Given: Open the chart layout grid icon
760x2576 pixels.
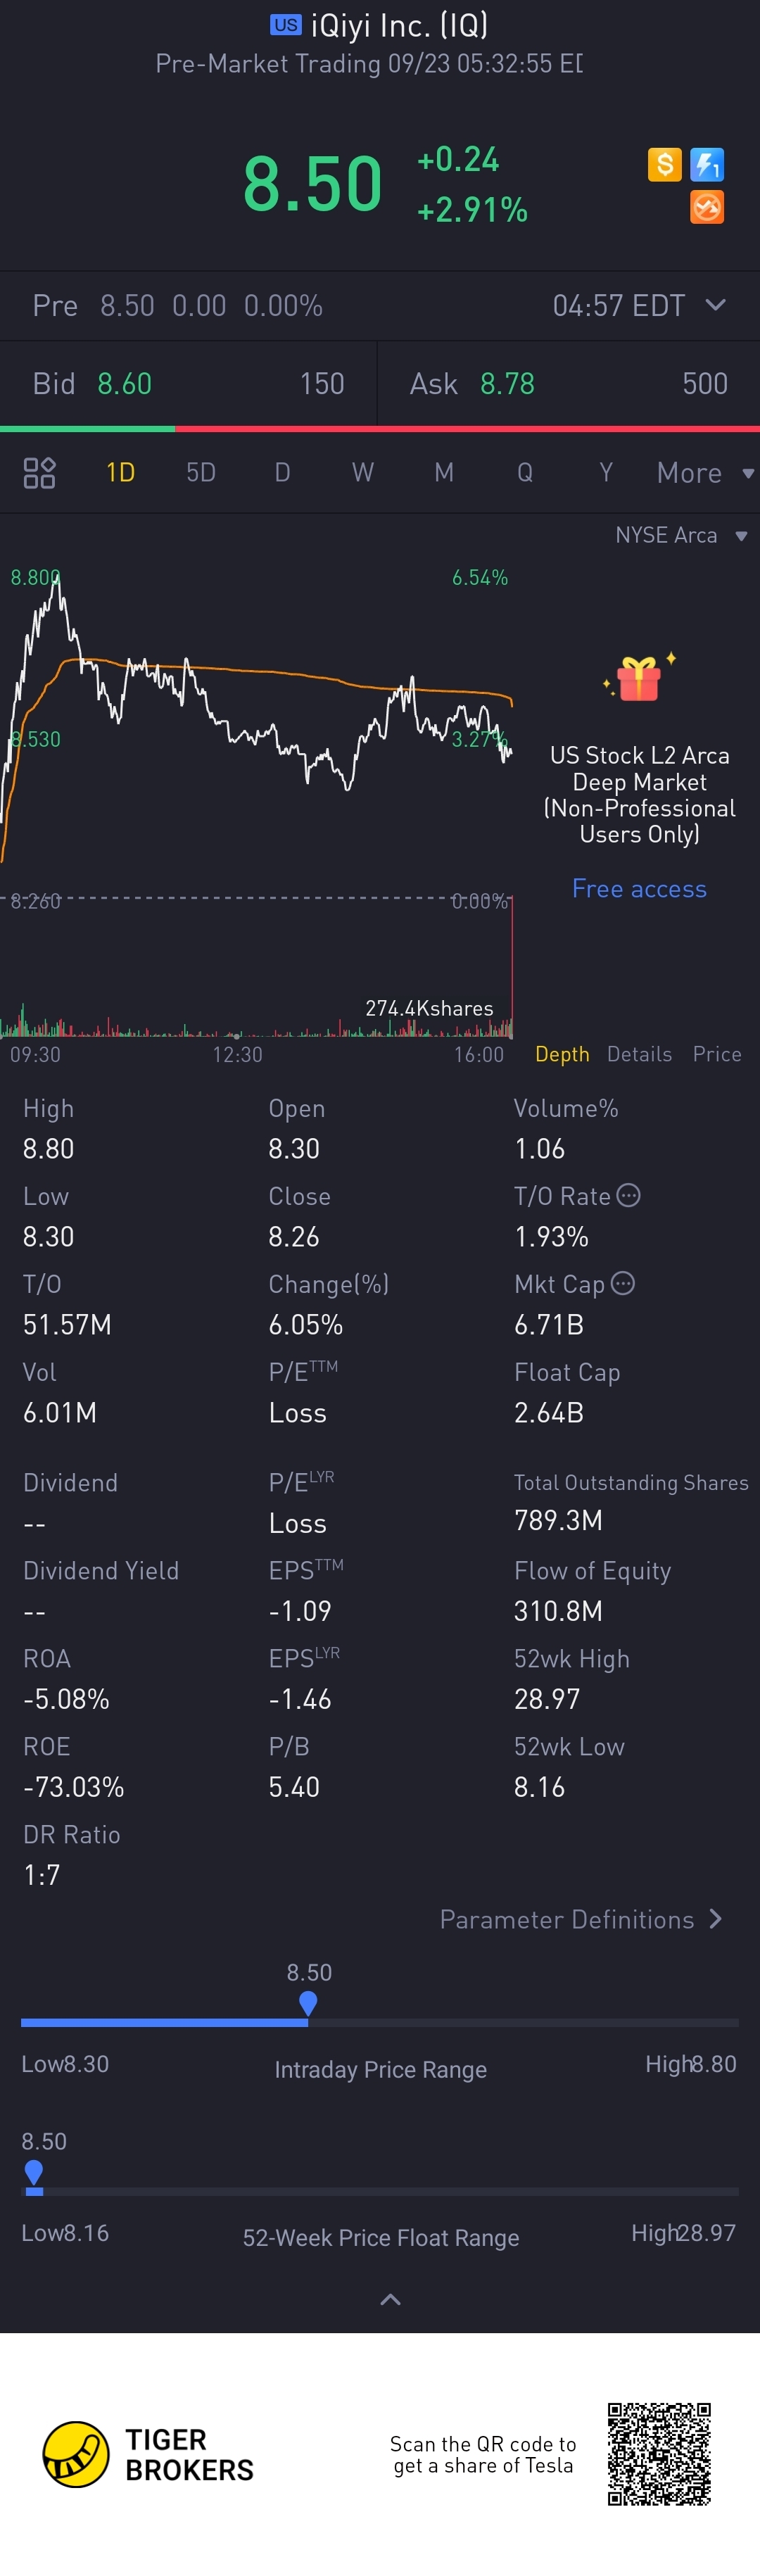Looking at the screenshot, I should coord(39,472).
